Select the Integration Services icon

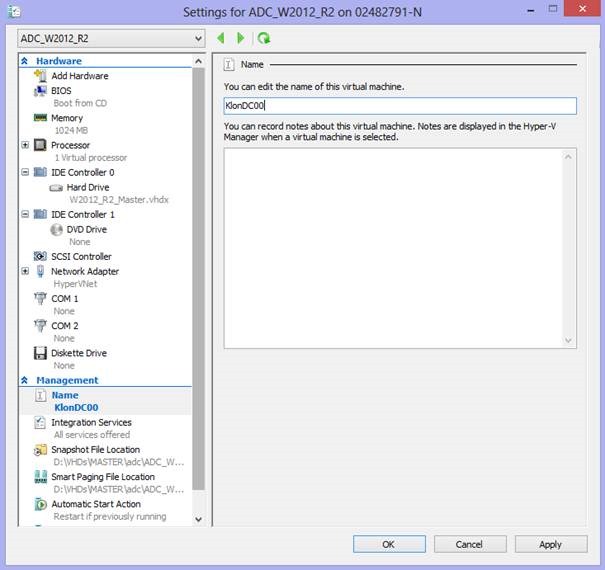(40, 423)
